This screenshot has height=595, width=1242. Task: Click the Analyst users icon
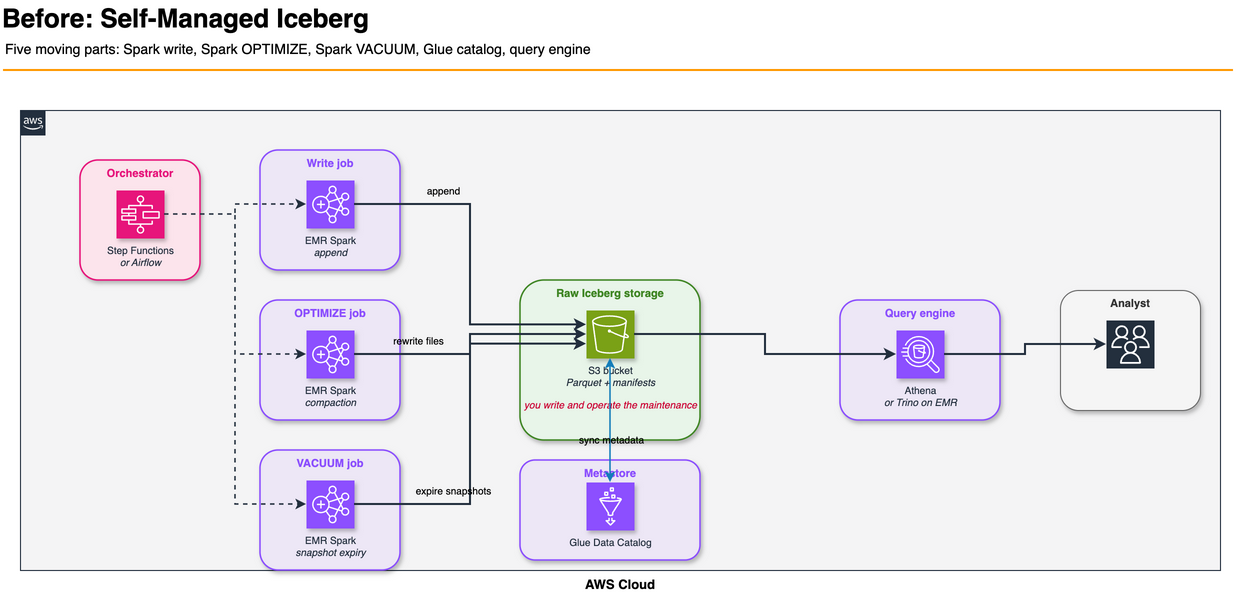(1130, 345)
